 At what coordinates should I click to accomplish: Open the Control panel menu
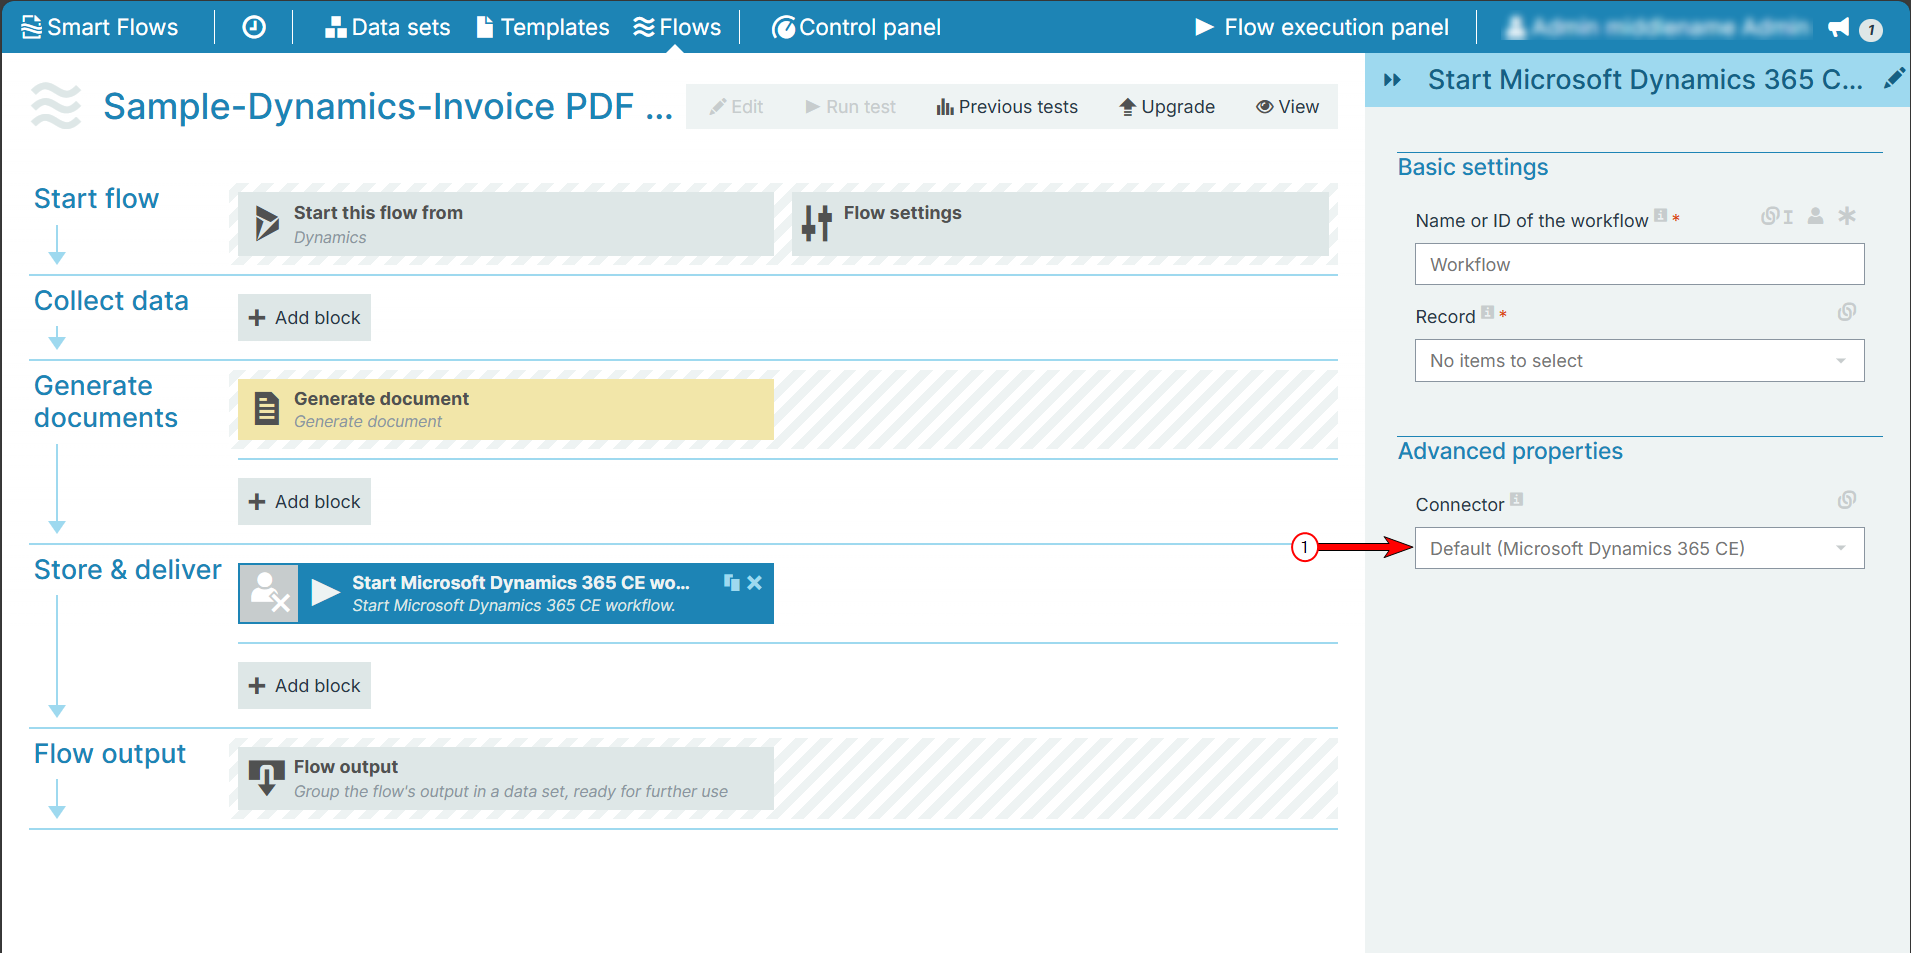pos(856,27)
